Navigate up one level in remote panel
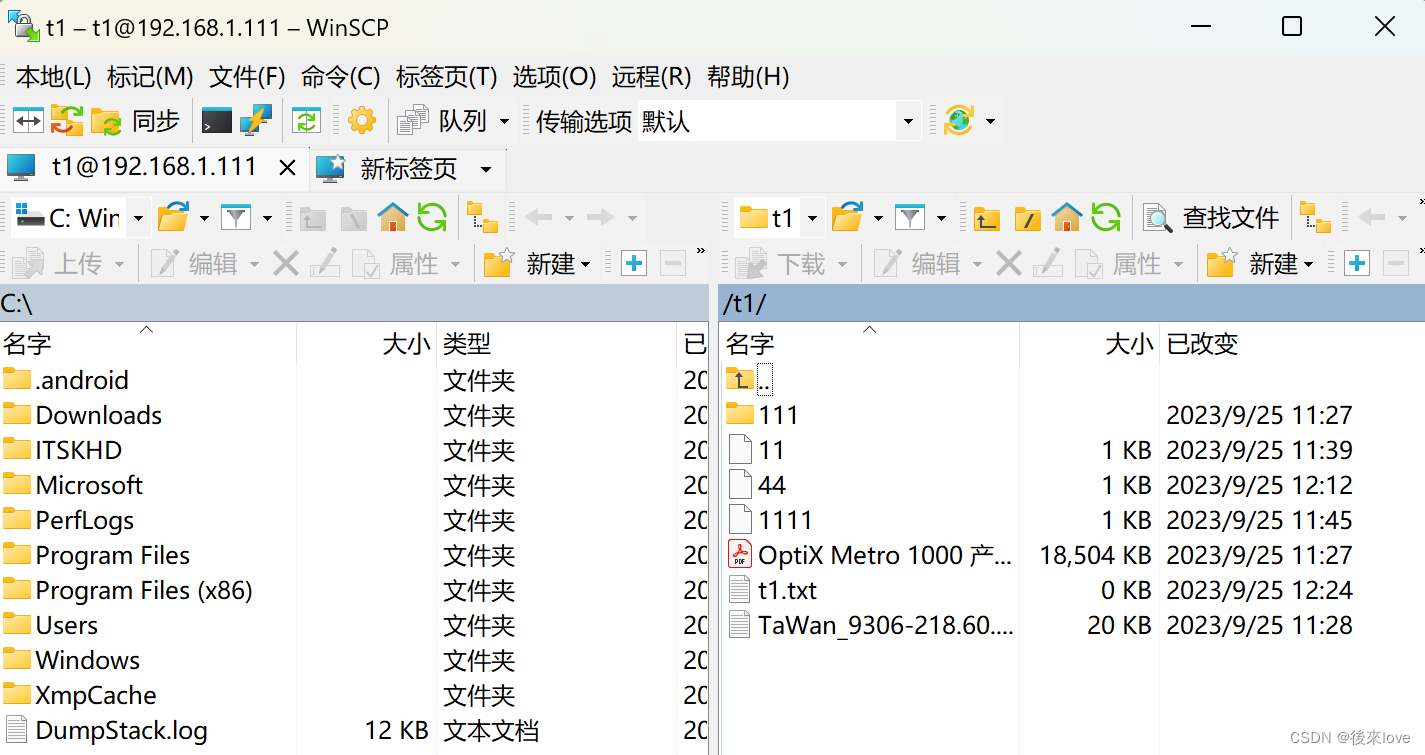The height and width of the screenshot is (755, 1425). 986,217
